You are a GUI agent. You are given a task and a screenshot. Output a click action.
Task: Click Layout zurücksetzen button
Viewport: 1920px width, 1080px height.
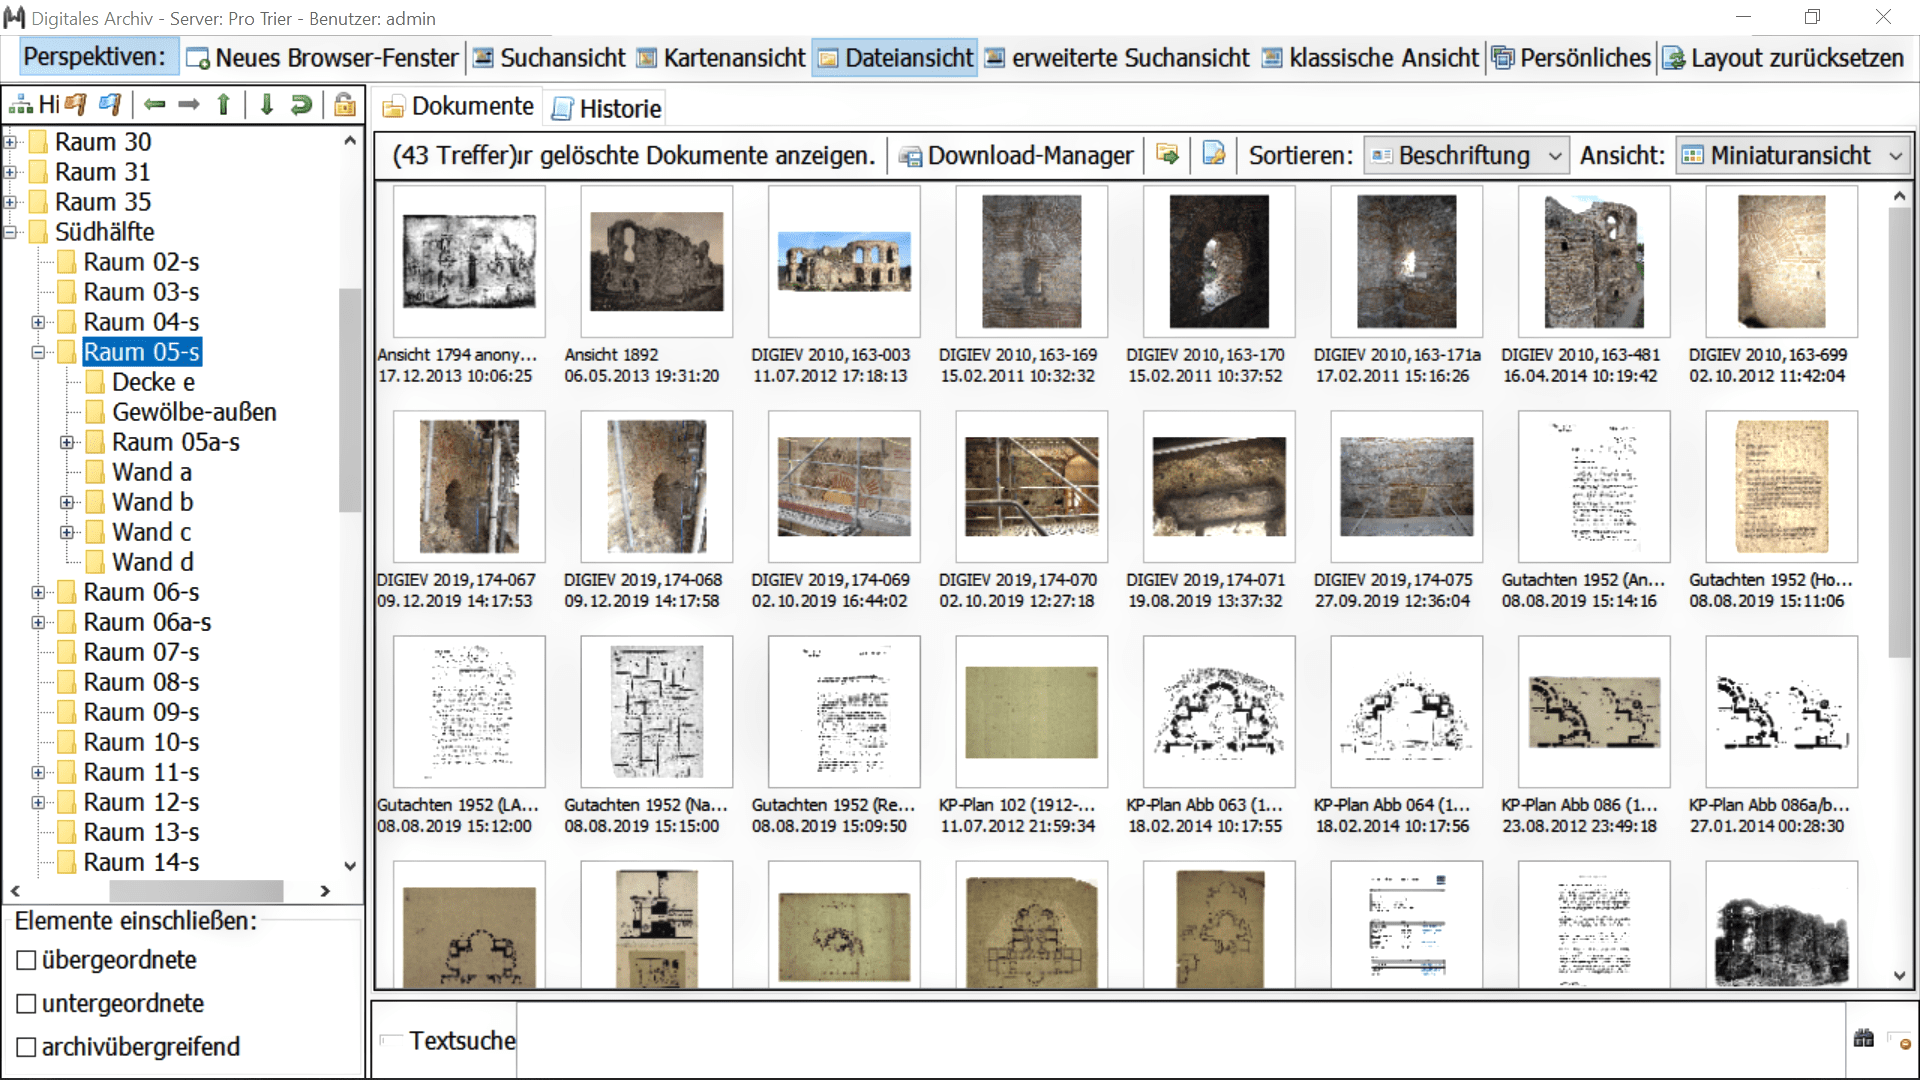coord(1783,58)
